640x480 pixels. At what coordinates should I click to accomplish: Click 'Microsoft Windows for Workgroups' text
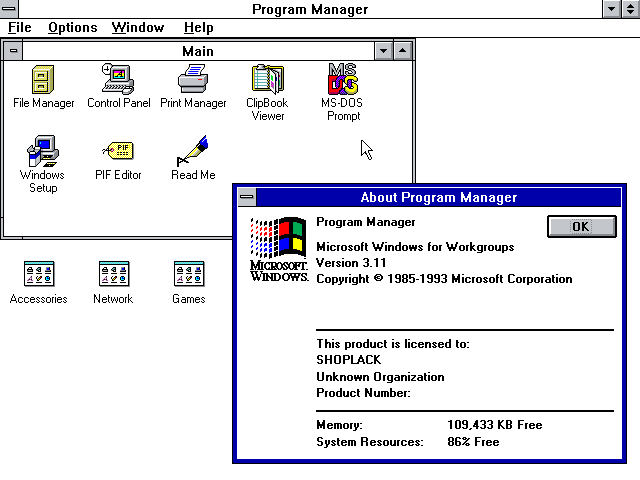[415, 247]
